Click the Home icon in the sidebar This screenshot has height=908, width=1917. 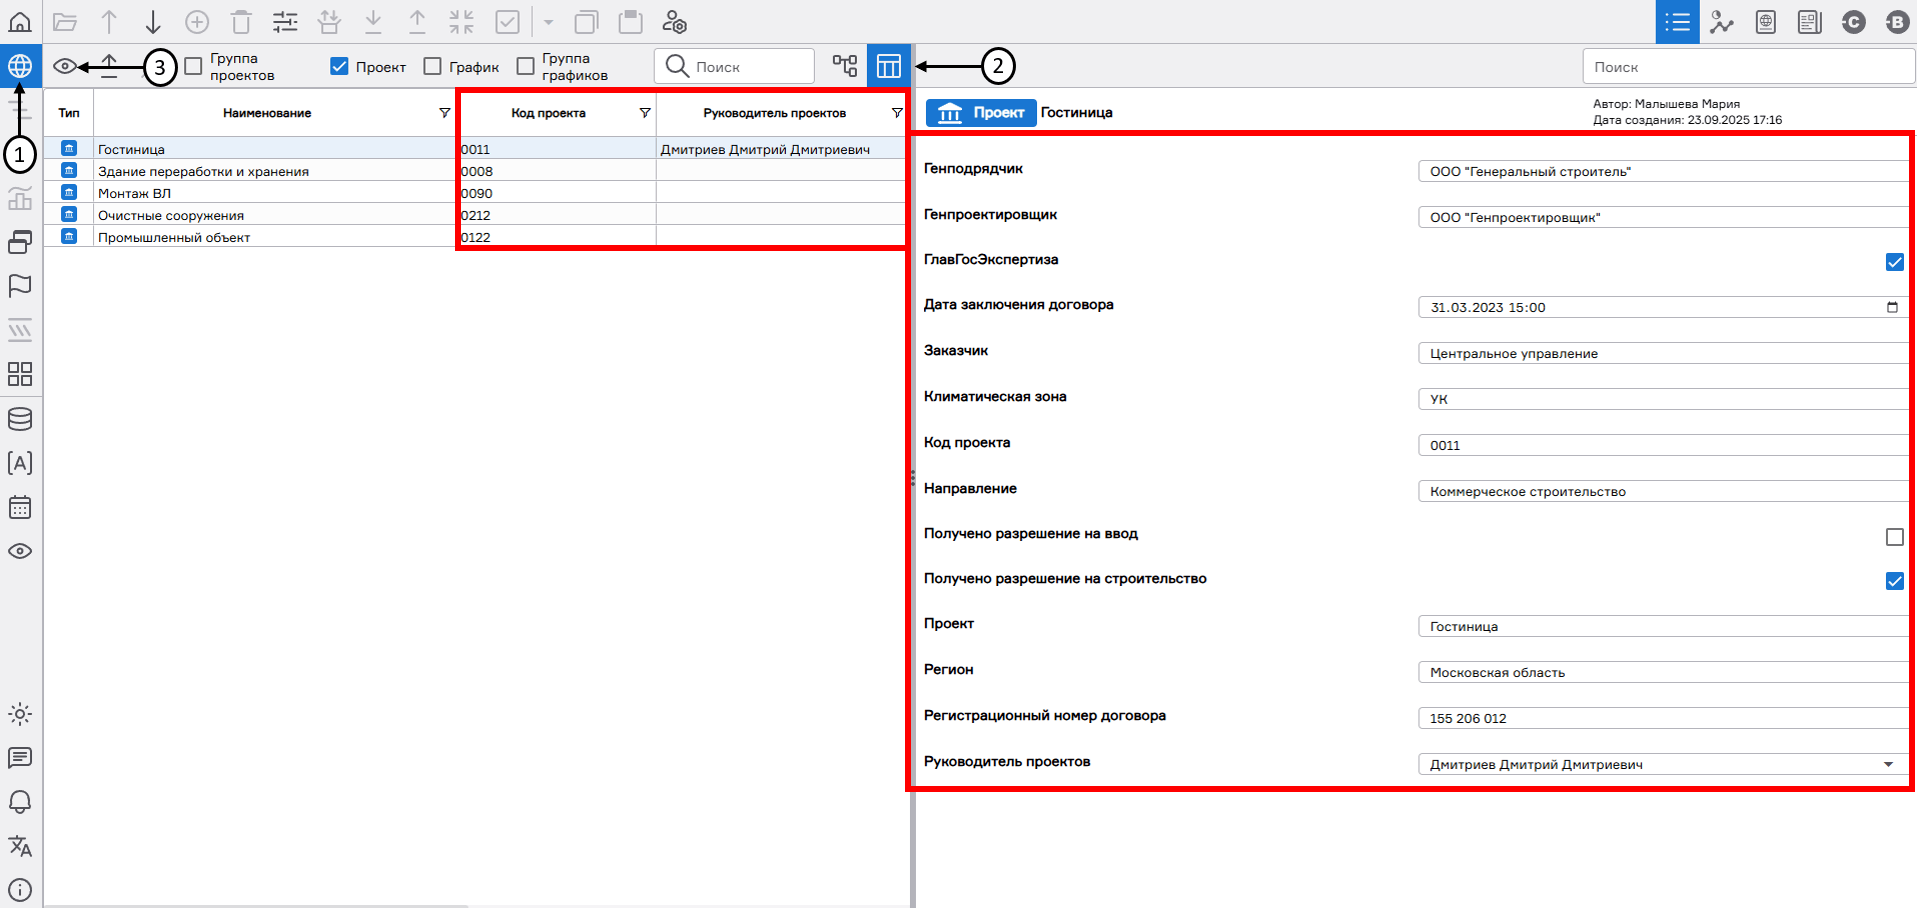pyautogui.click(x=20, y=22)
